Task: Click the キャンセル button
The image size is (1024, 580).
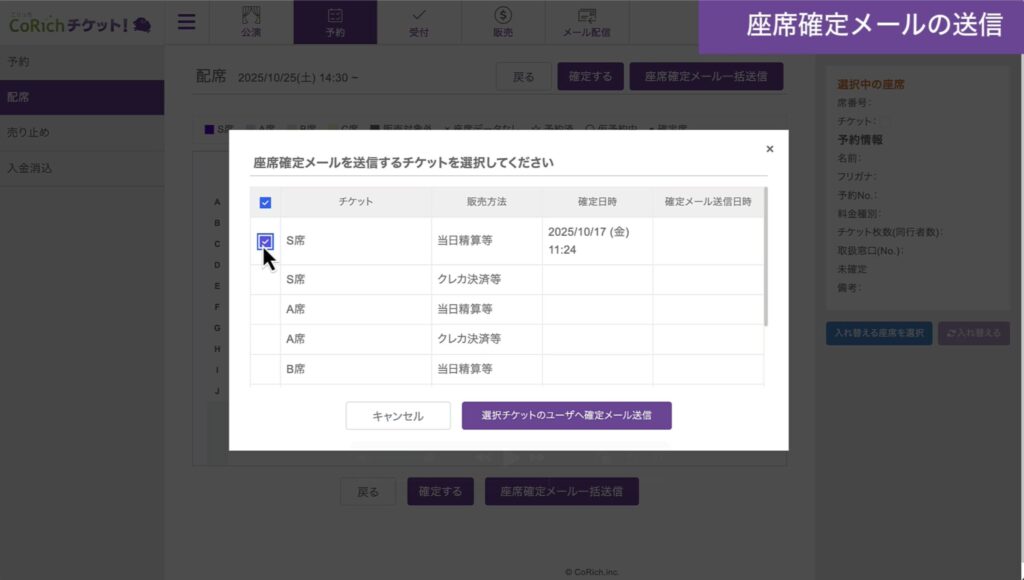Action: point(398,416)
